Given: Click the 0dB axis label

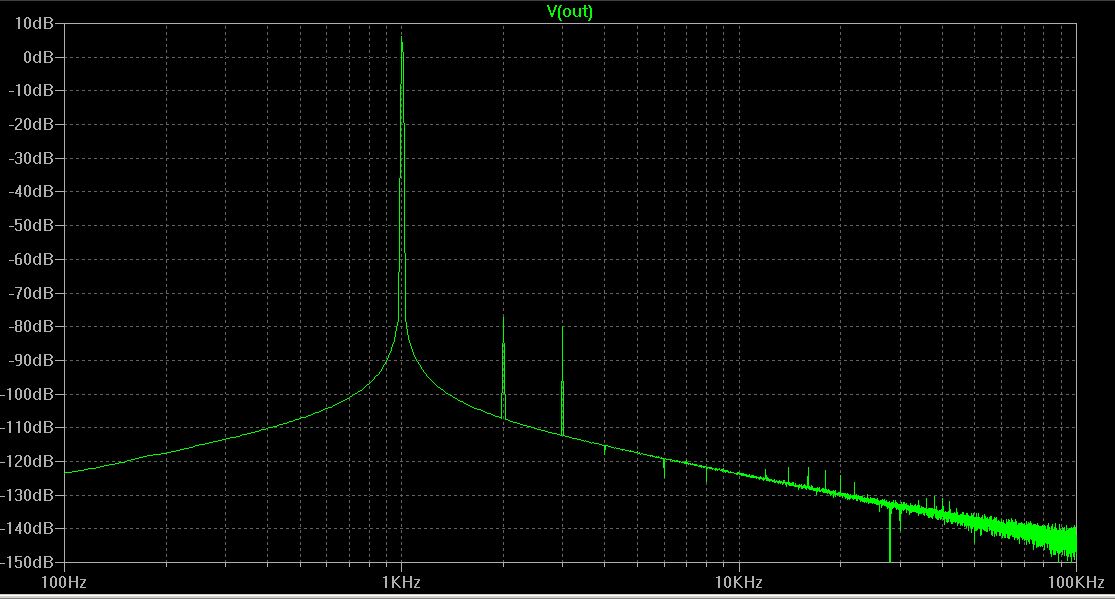Looking at the screenshot, I should pos(38,58).
